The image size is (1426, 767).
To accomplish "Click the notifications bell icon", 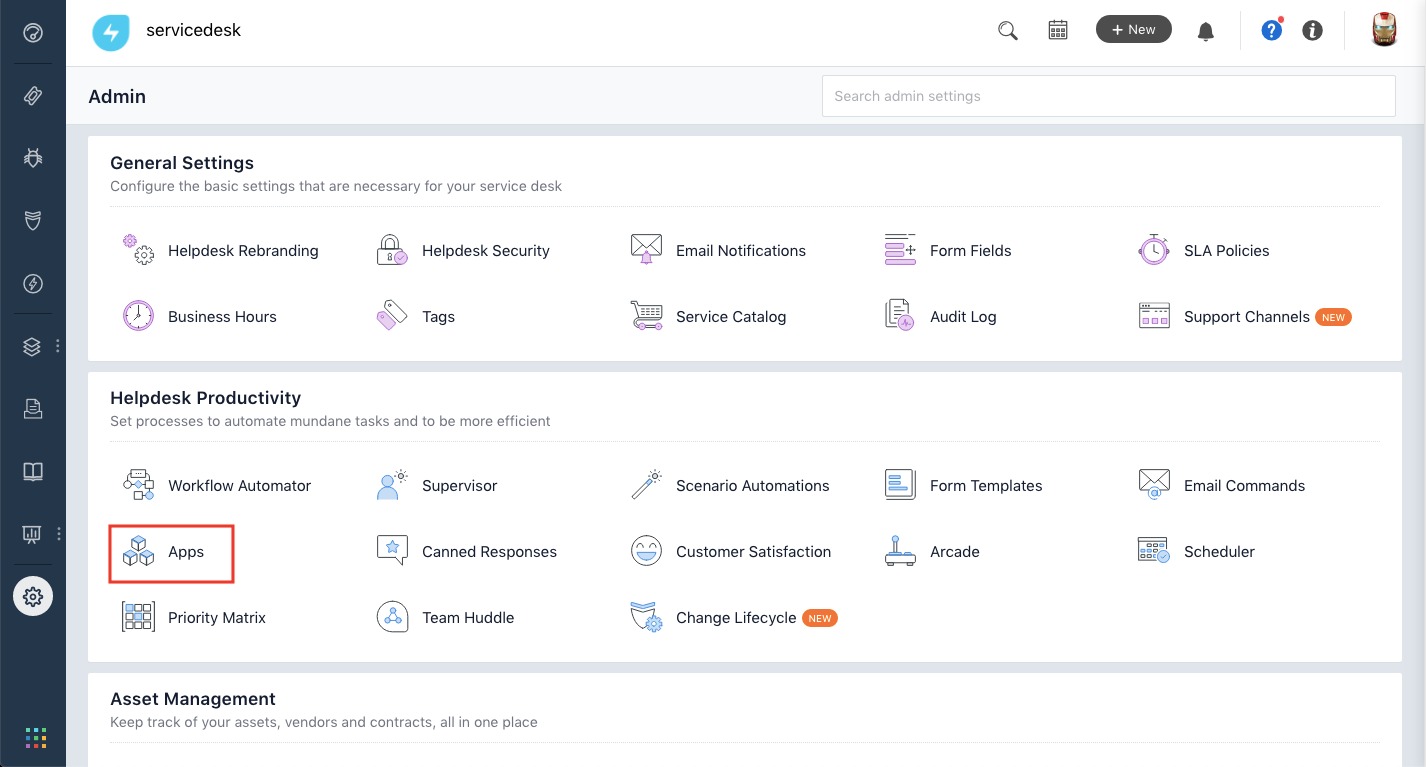I will [1206, 31].
